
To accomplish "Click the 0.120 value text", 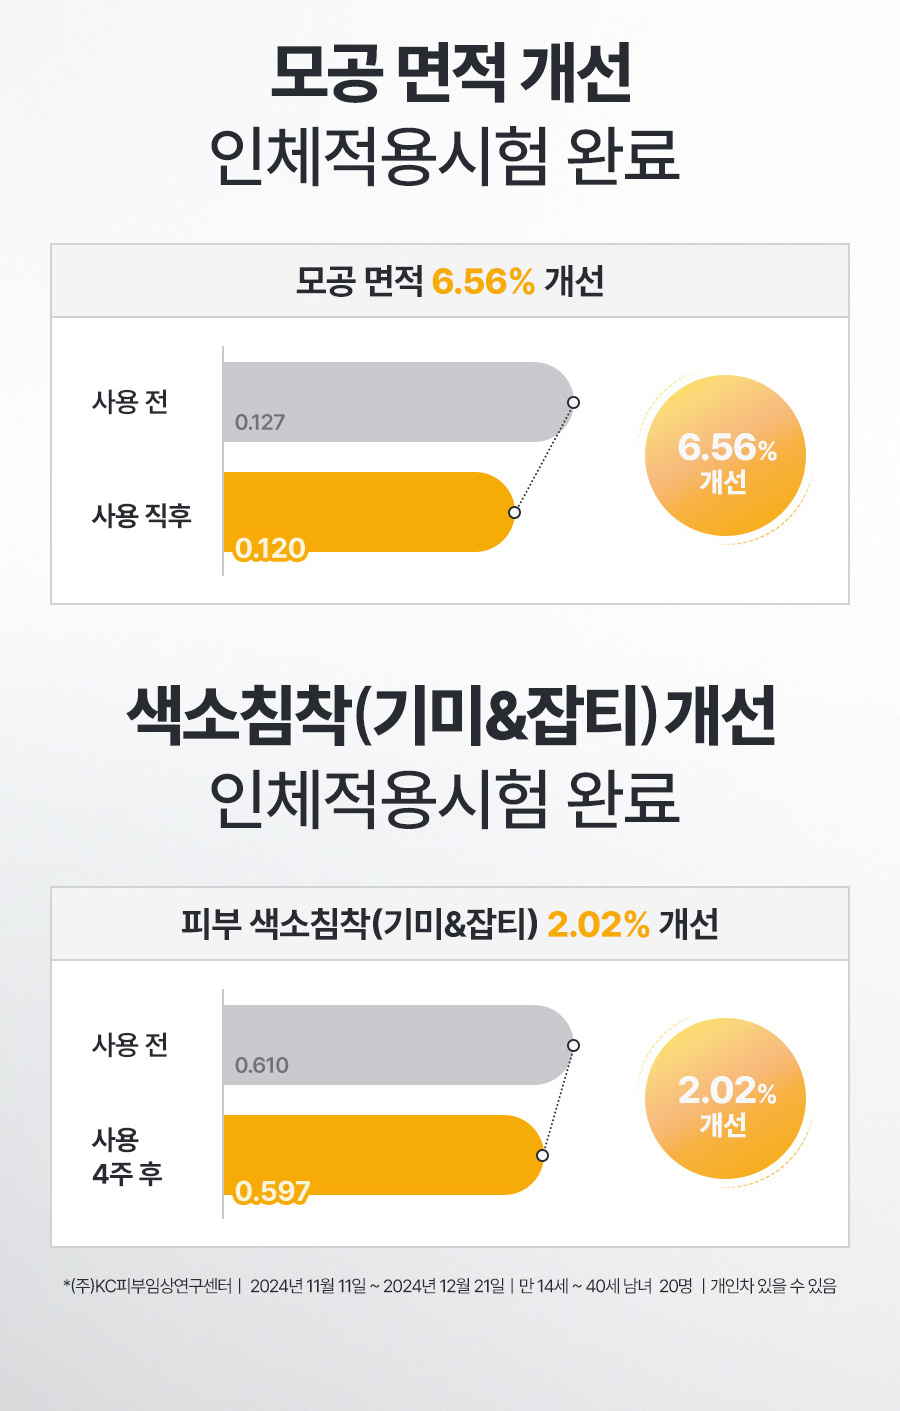I will tap(270, 549).
